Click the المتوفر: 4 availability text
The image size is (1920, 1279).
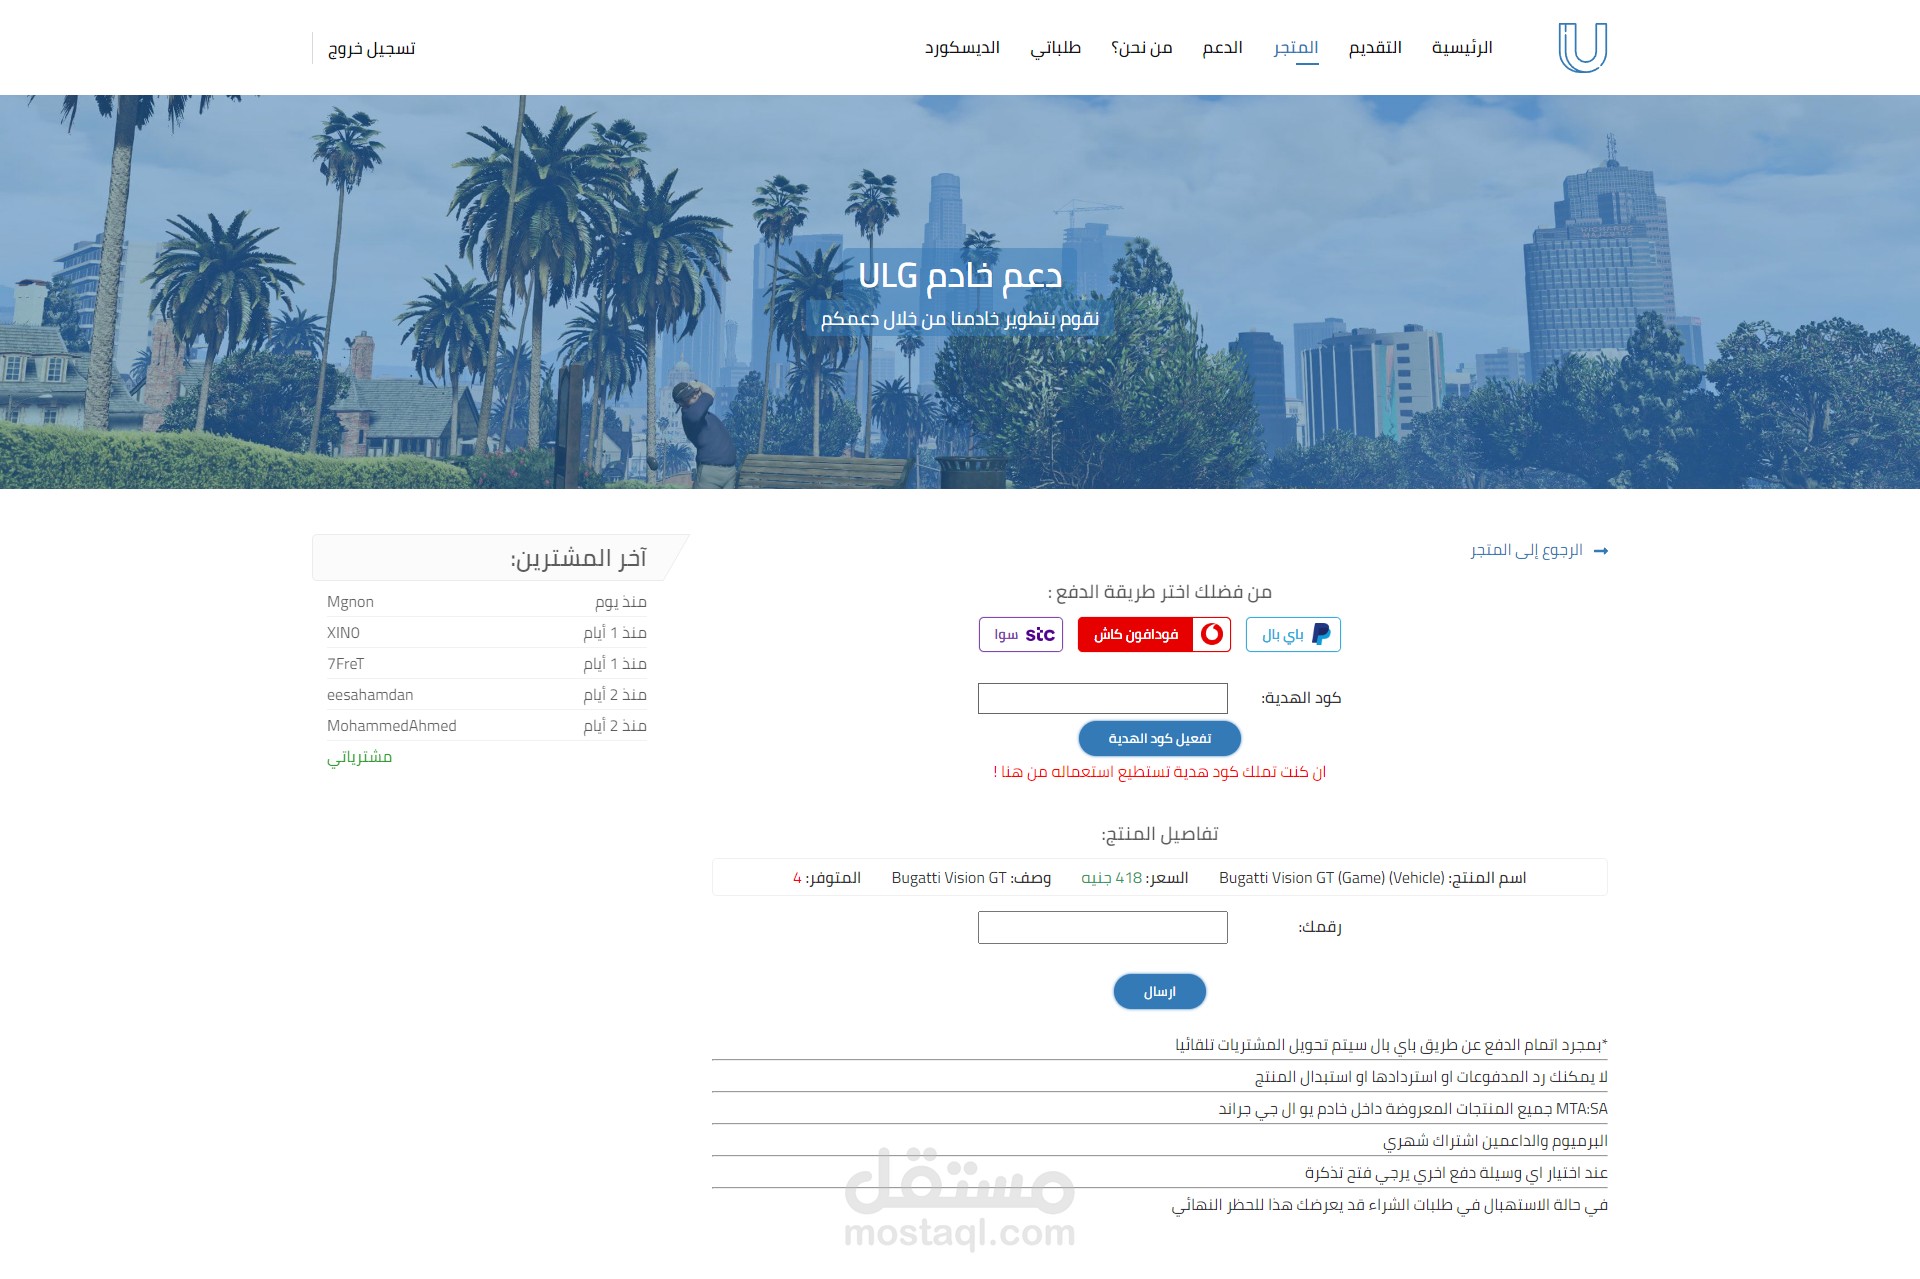827,878
